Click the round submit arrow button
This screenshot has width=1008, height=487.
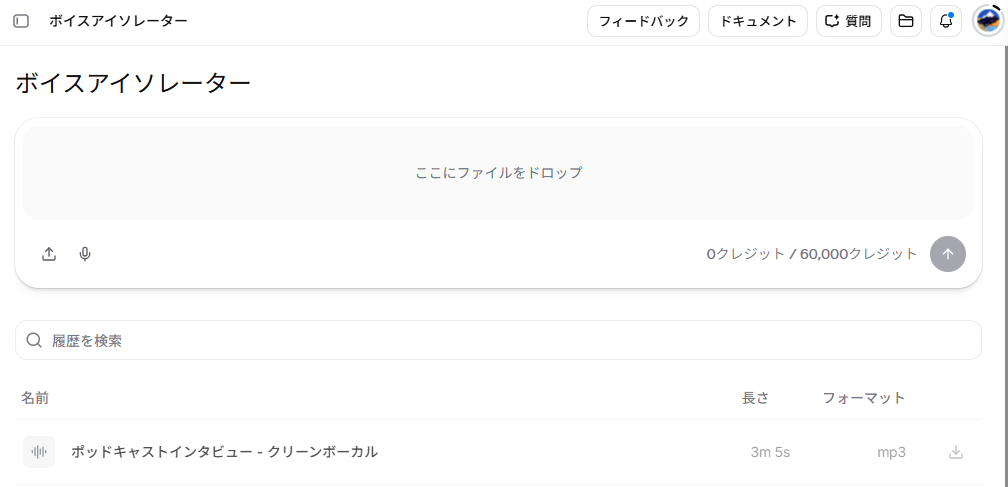(x=948, y=254)
